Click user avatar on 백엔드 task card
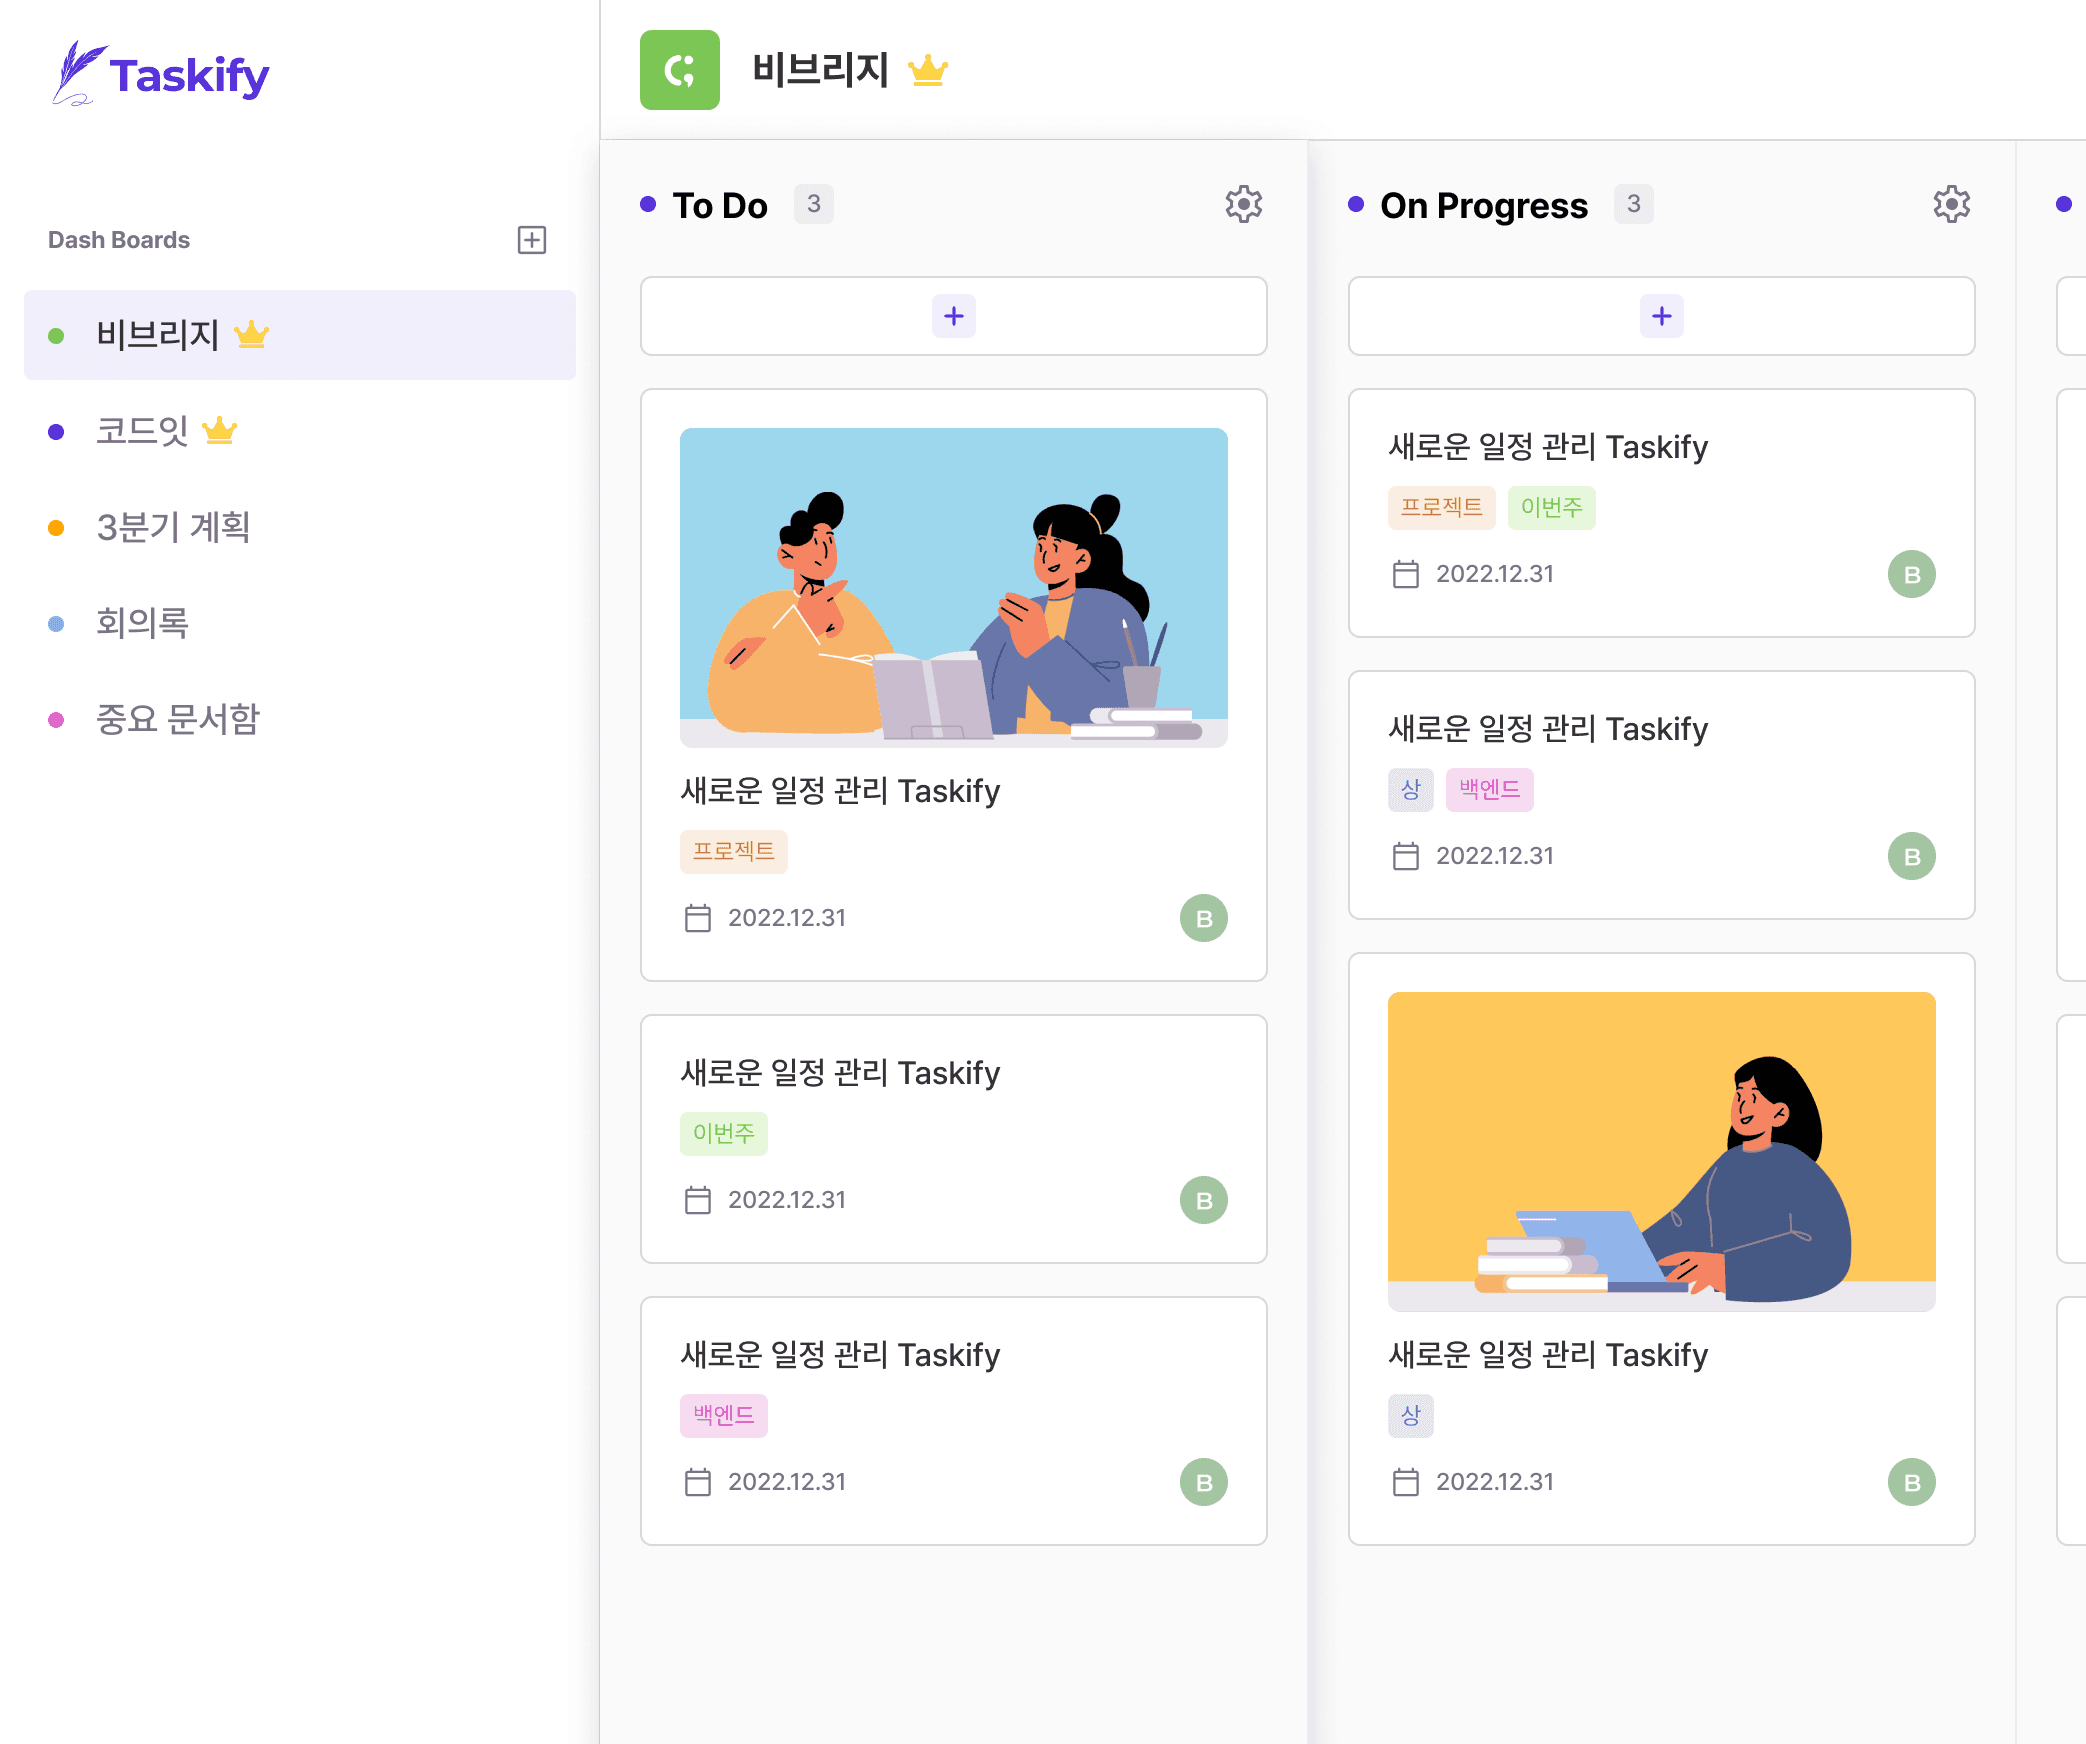The height and width of the screenshot is (1744, 2086). 1204,1481
